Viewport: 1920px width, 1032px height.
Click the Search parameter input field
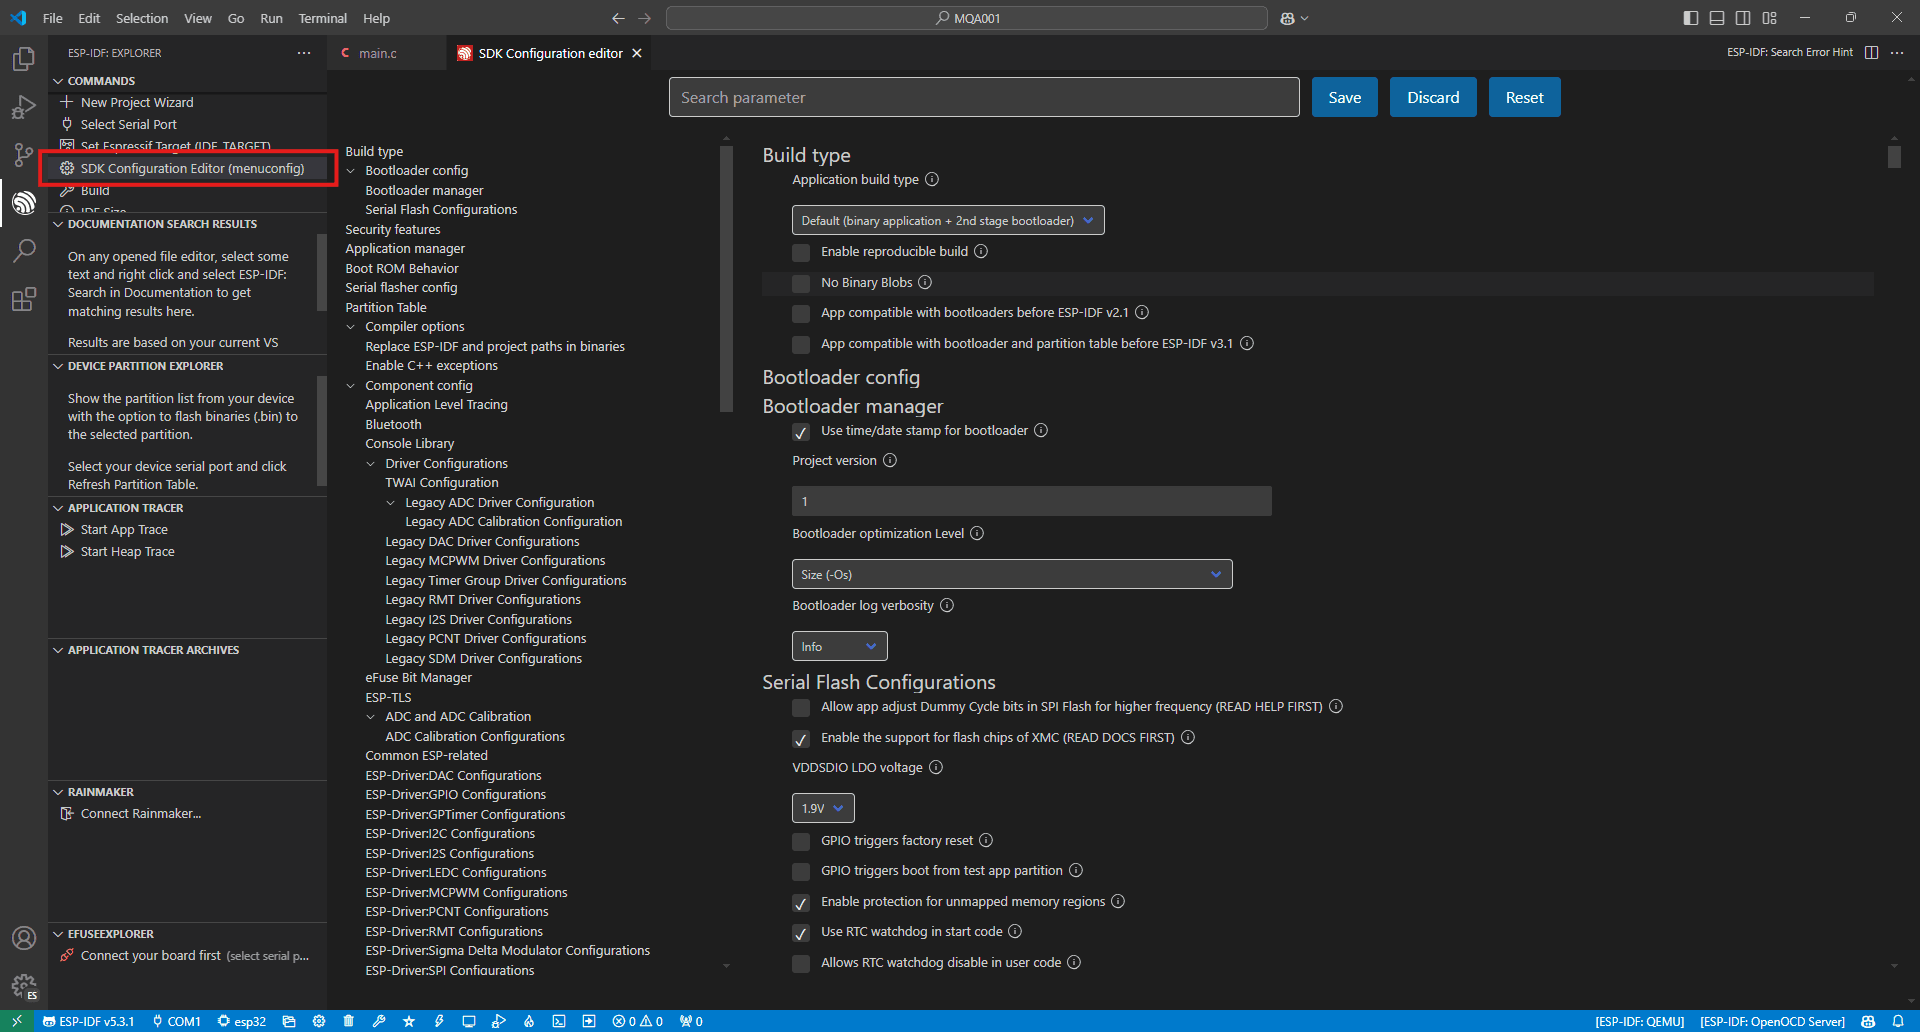tap(984, 97)
